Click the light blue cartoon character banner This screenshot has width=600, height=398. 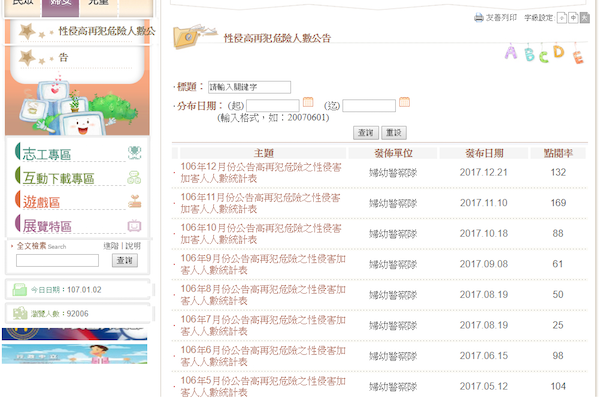coord(74,354)
